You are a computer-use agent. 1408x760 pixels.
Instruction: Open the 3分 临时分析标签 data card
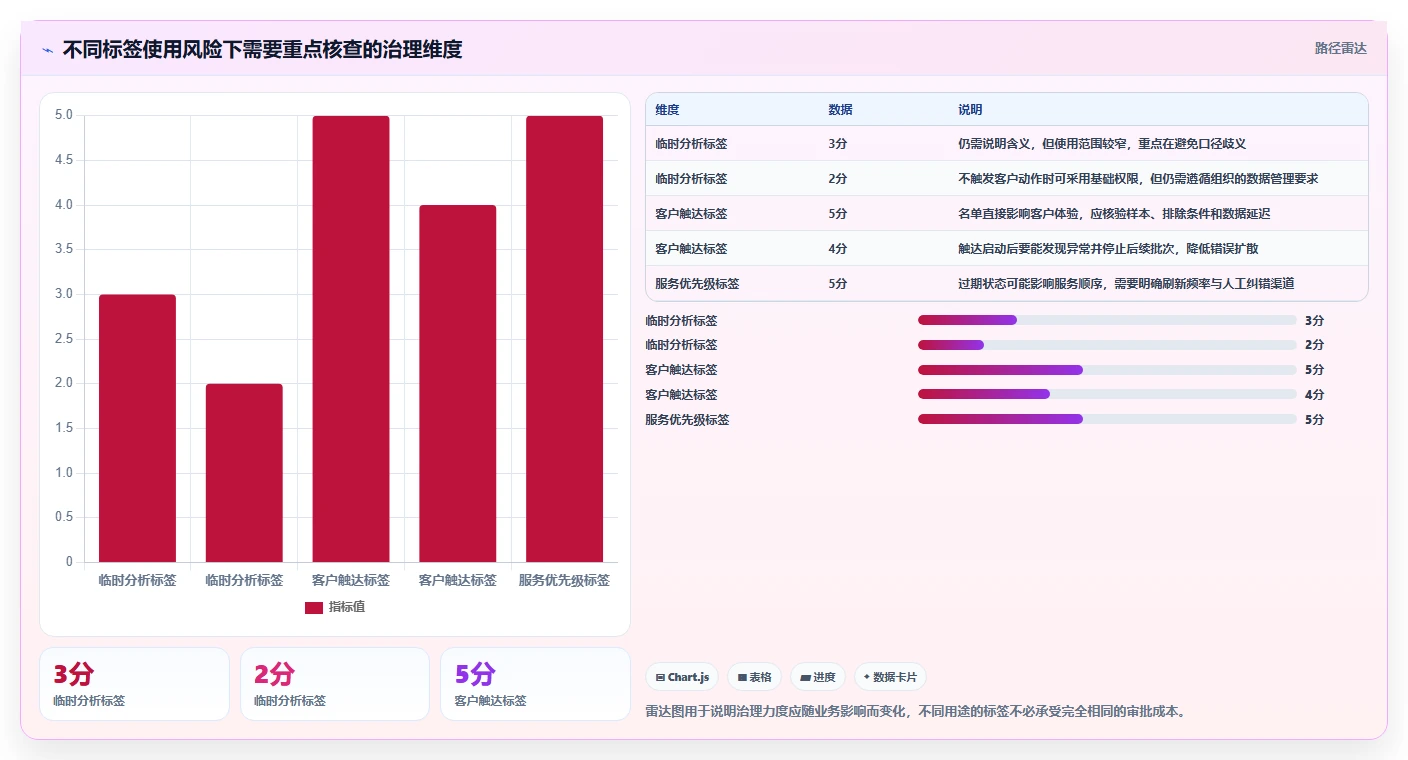pos(134,684)
